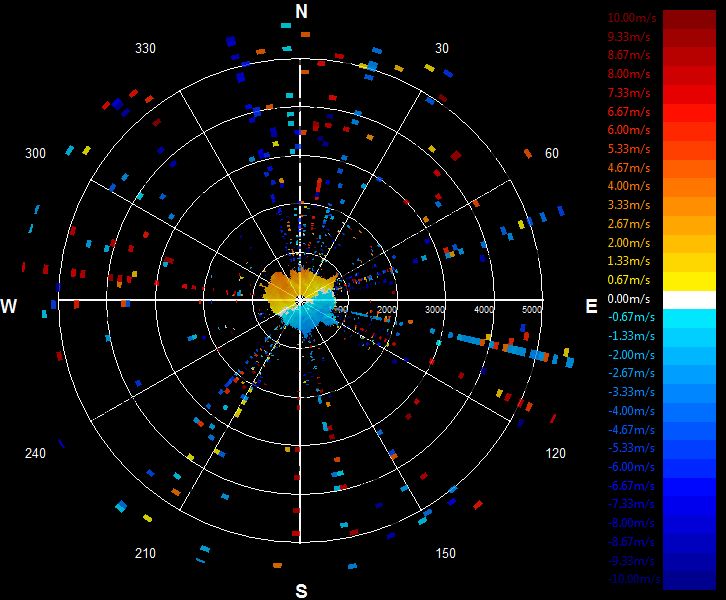This screenshot has height=600, width=726.
Task: Select the 30 degree bearing label
Action: pos(442,48)
